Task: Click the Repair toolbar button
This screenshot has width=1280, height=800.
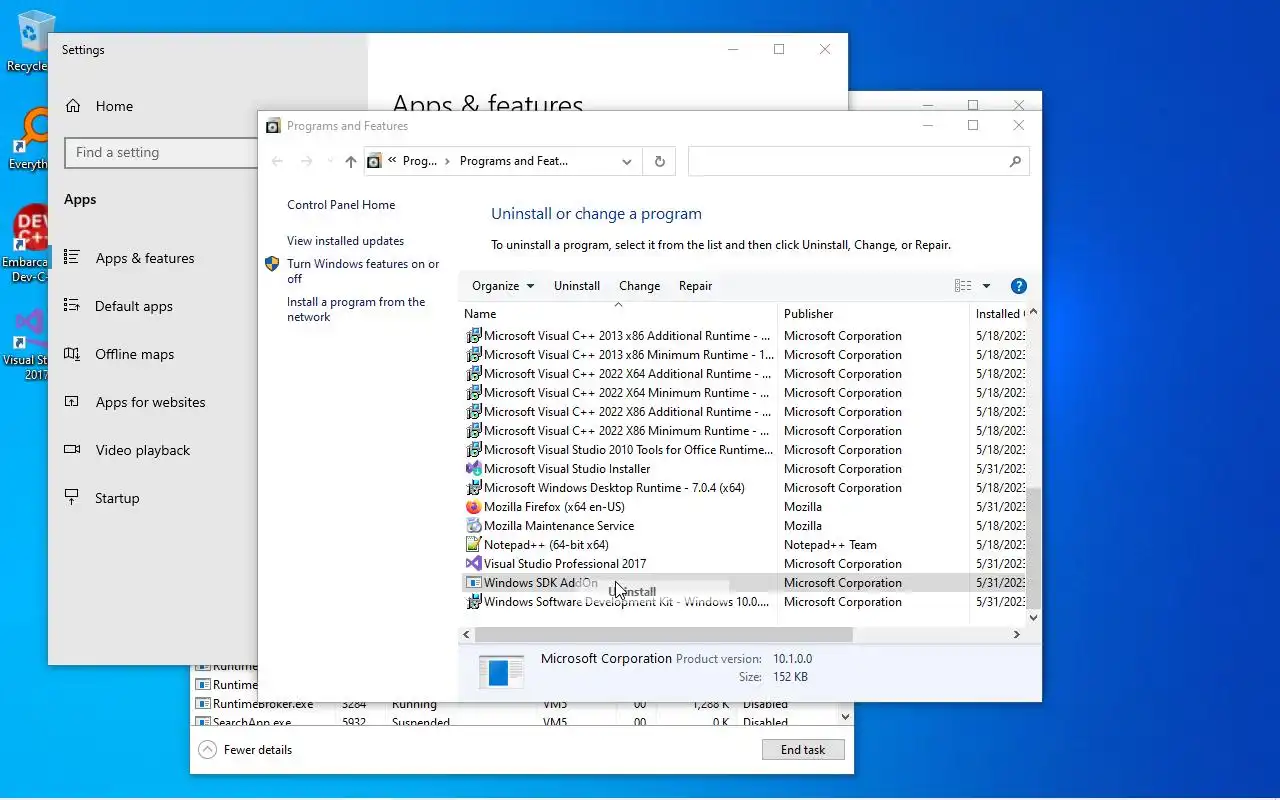Action: pos(695,286)
